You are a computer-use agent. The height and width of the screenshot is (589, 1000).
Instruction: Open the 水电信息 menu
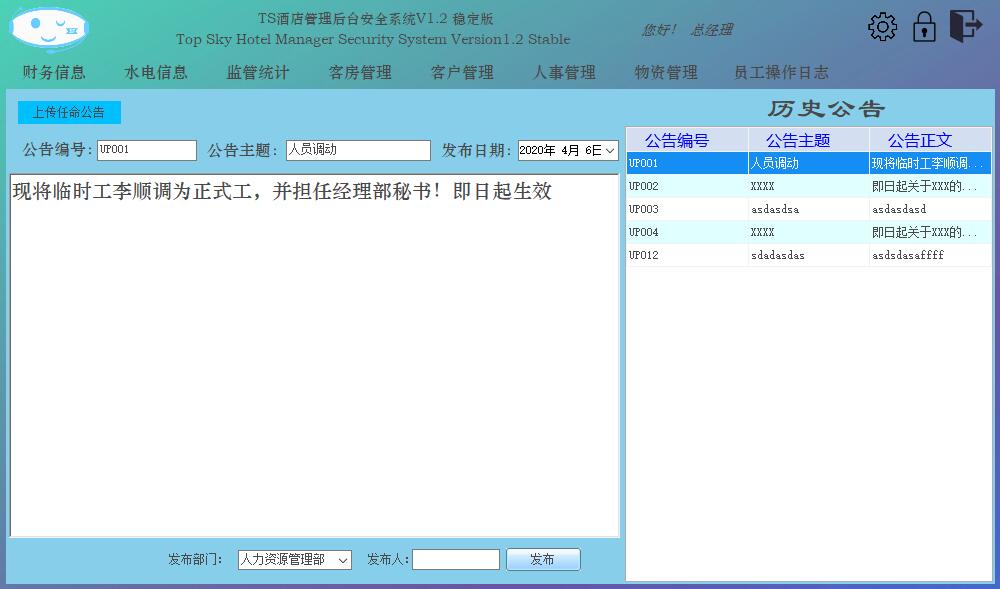point(156,72)
